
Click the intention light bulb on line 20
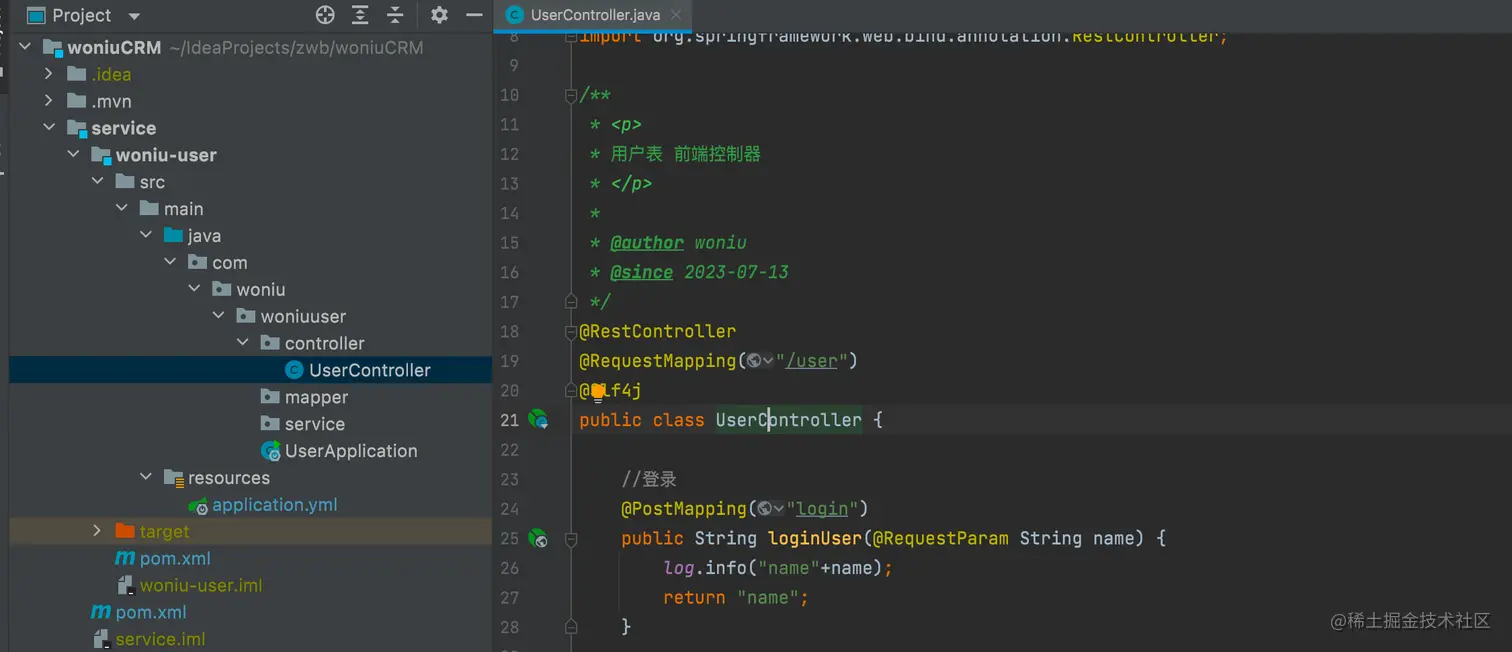tap(598, 391)
